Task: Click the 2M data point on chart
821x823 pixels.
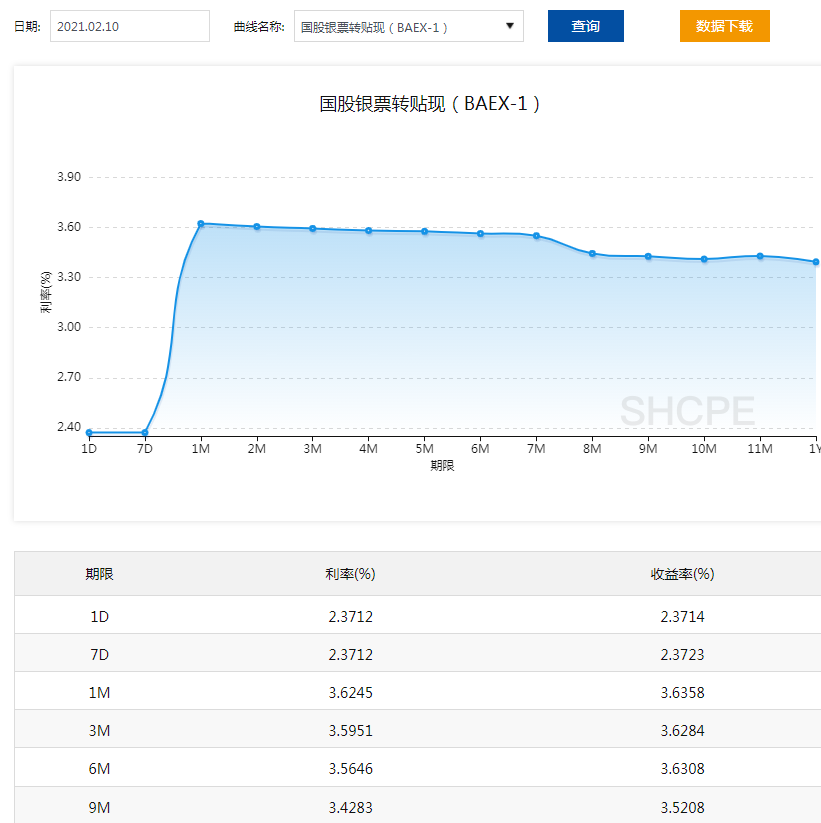Action: pyautogui.click(x=257, y=227)
